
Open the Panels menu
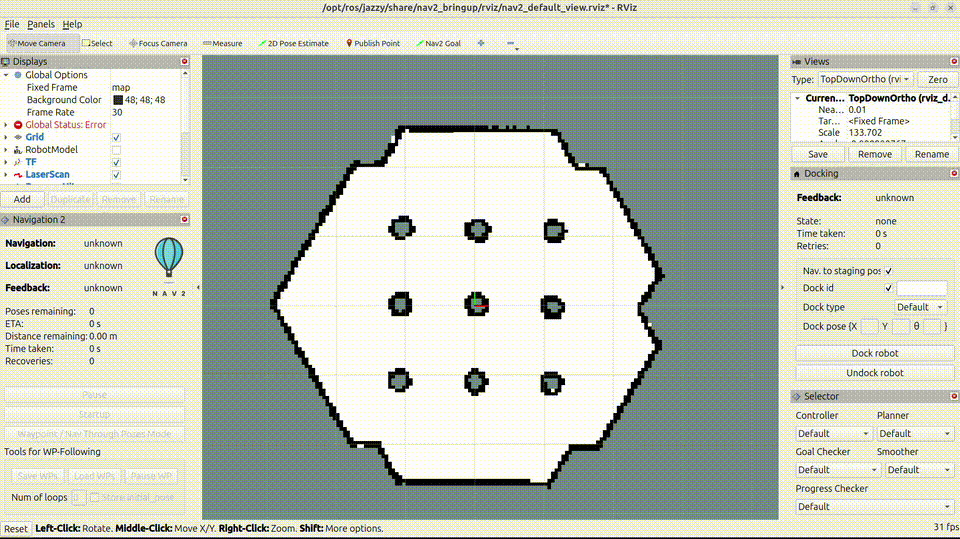(41, 24)
